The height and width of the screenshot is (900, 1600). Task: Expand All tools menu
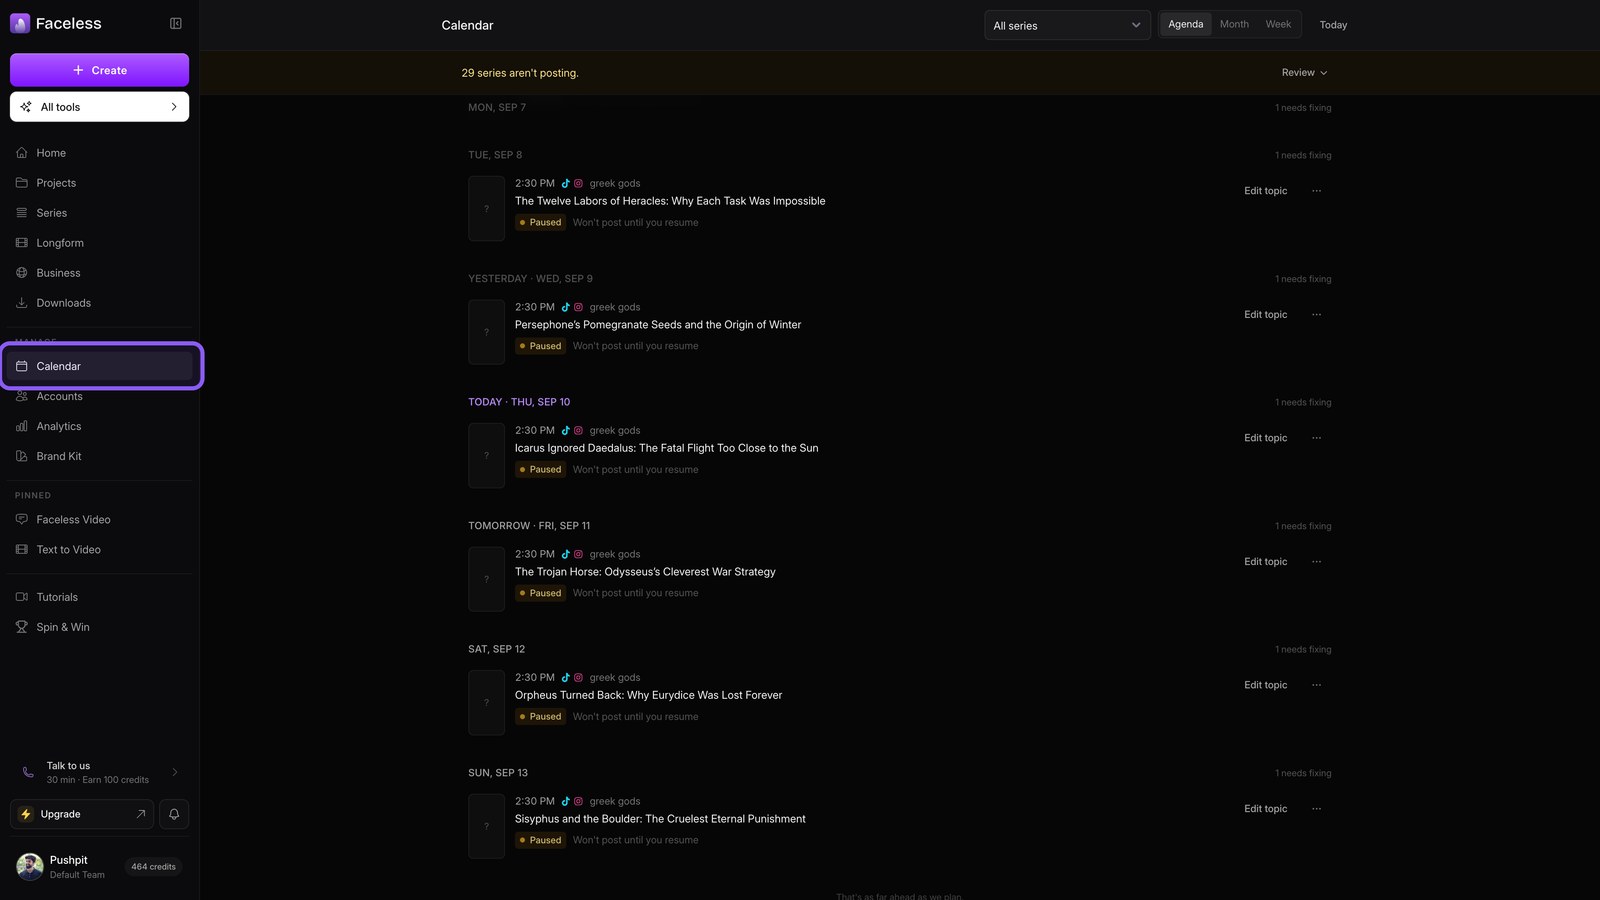point(99,107)
